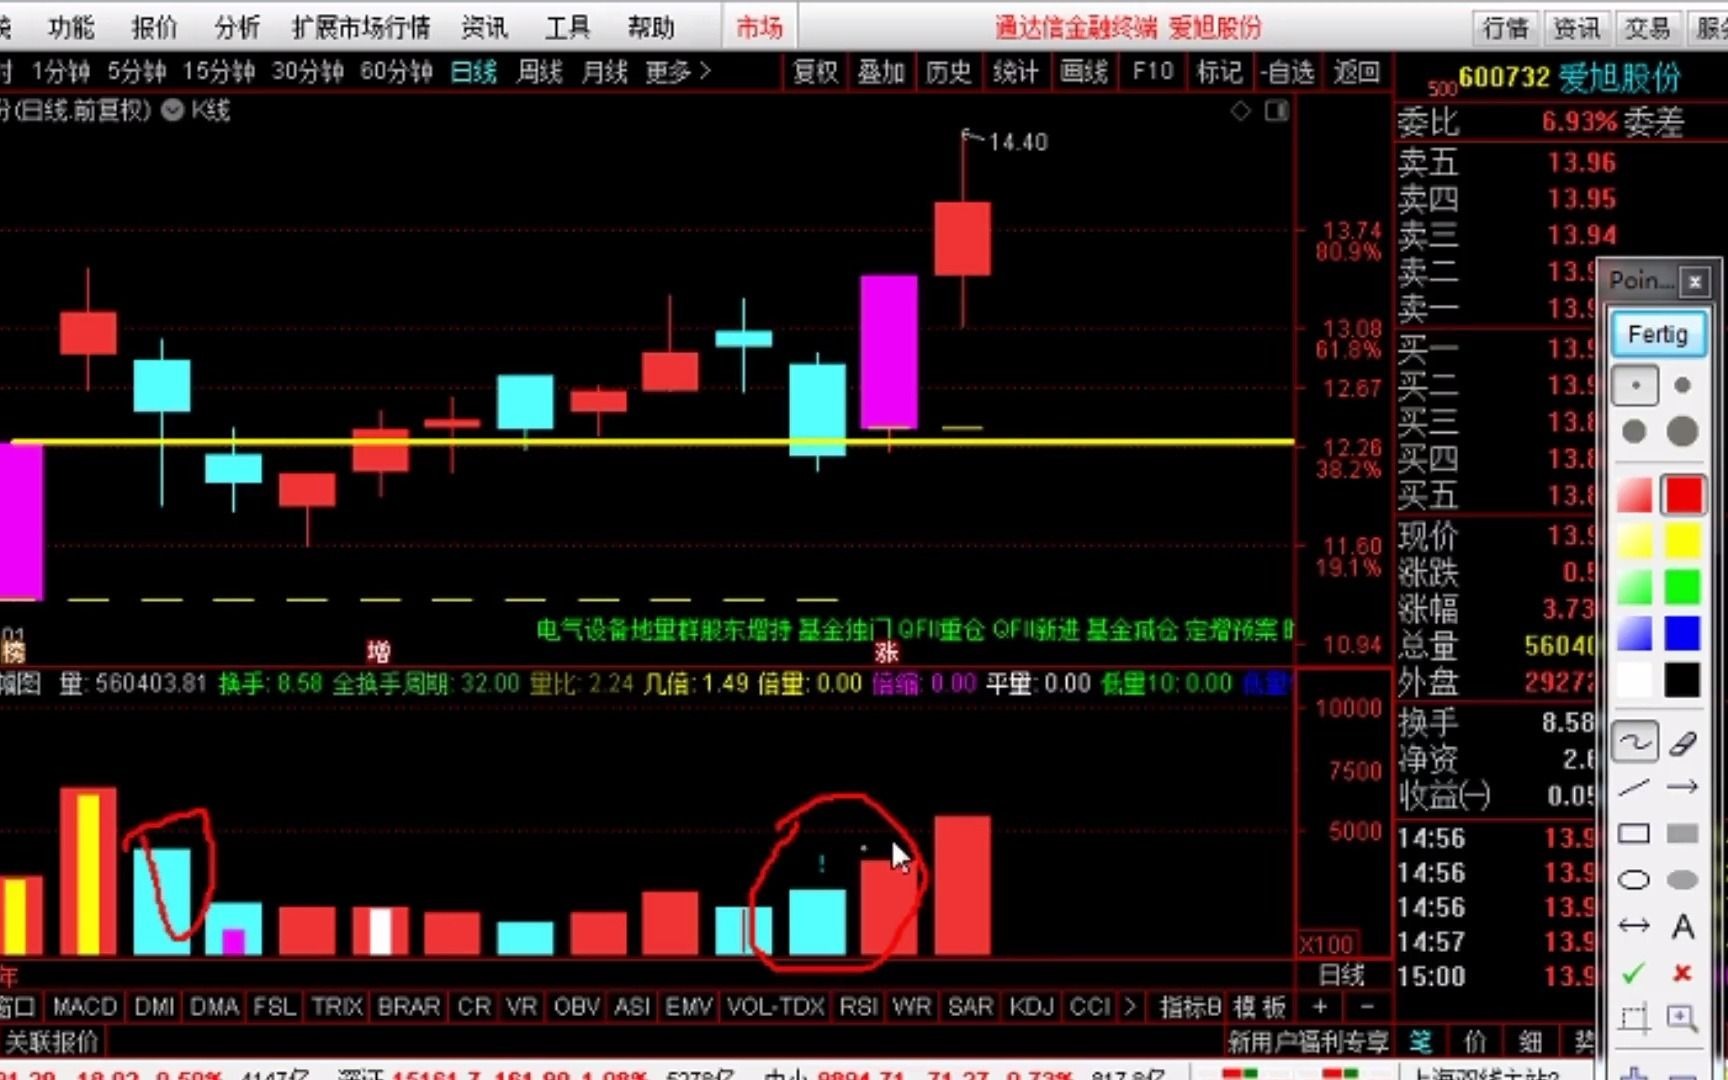
Task: Click the 返回 button
Action: click(1356, 72)
